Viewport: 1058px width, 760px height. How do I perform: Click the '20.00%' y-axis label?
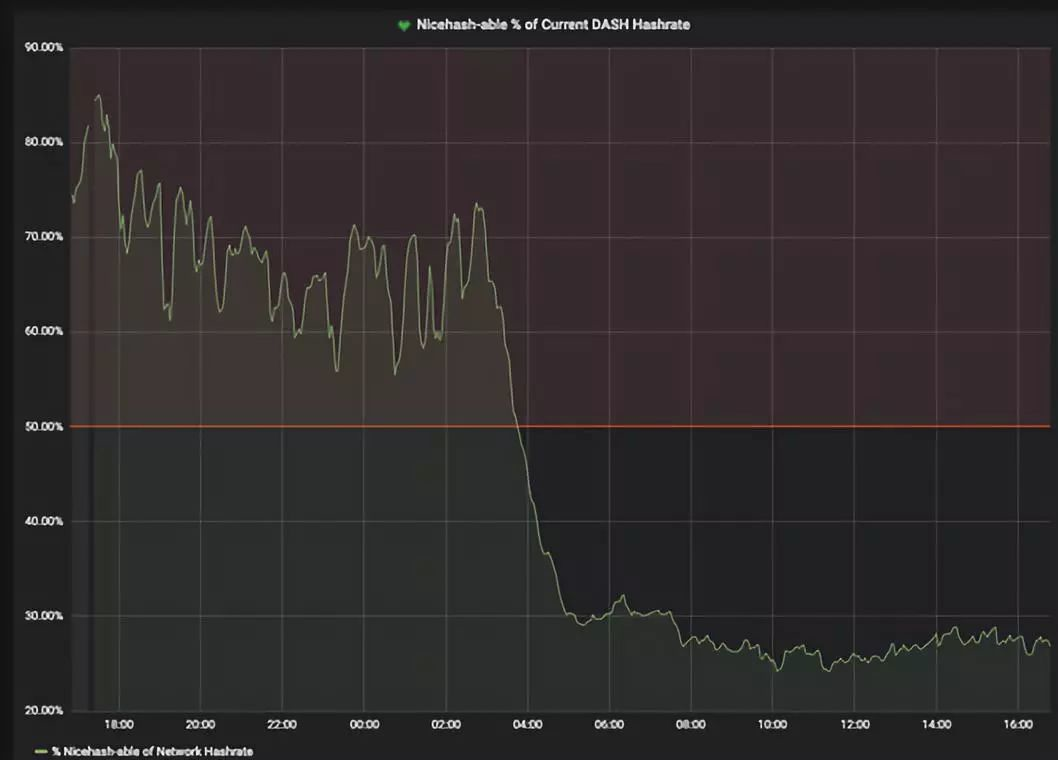tap(44, 710)
